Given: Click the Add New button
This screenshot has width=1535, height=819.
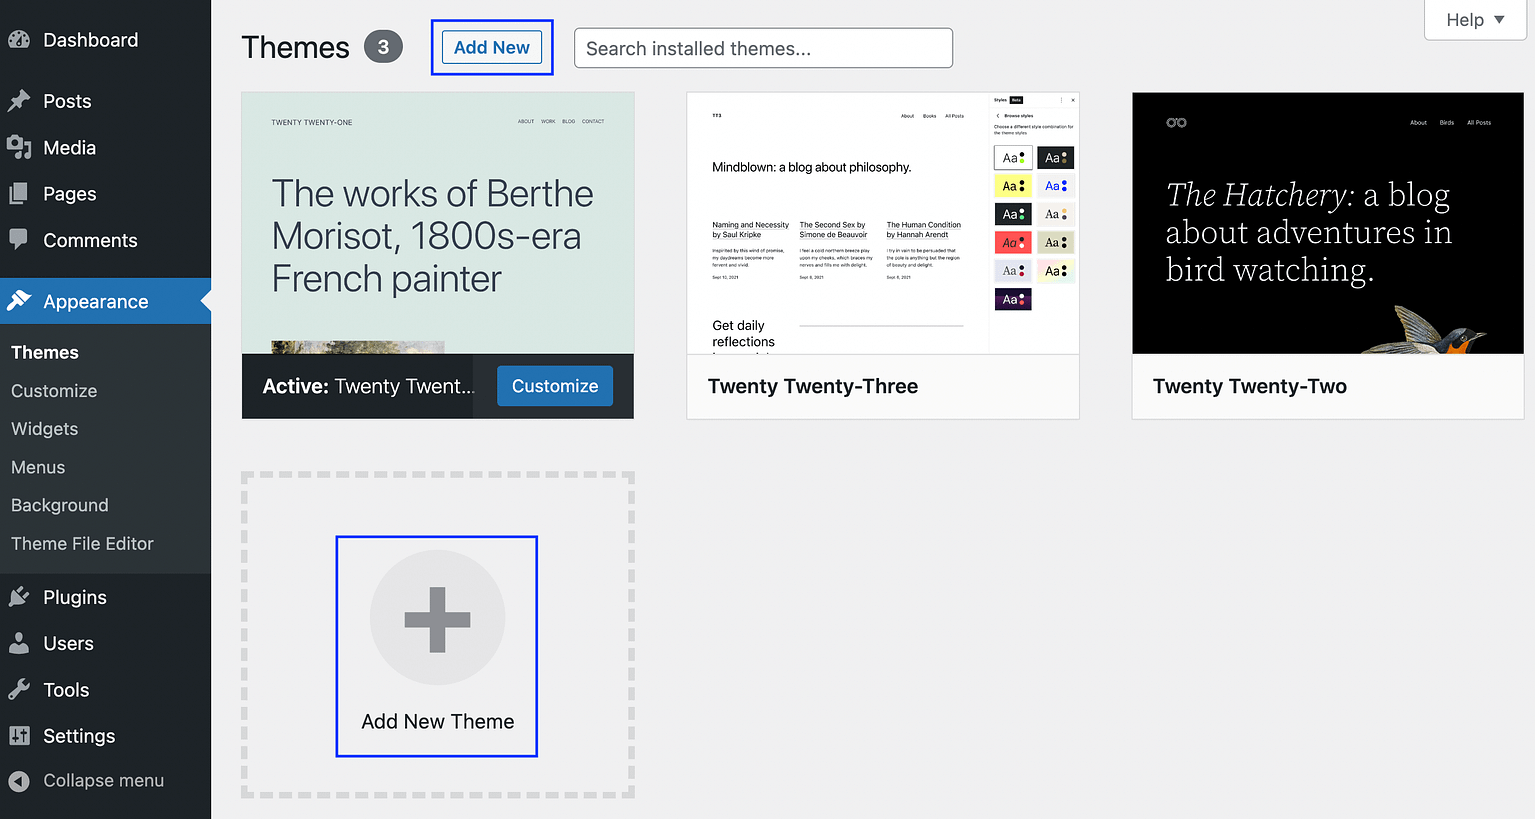Looking at the screenshot, I should click(x=491, y=47).
